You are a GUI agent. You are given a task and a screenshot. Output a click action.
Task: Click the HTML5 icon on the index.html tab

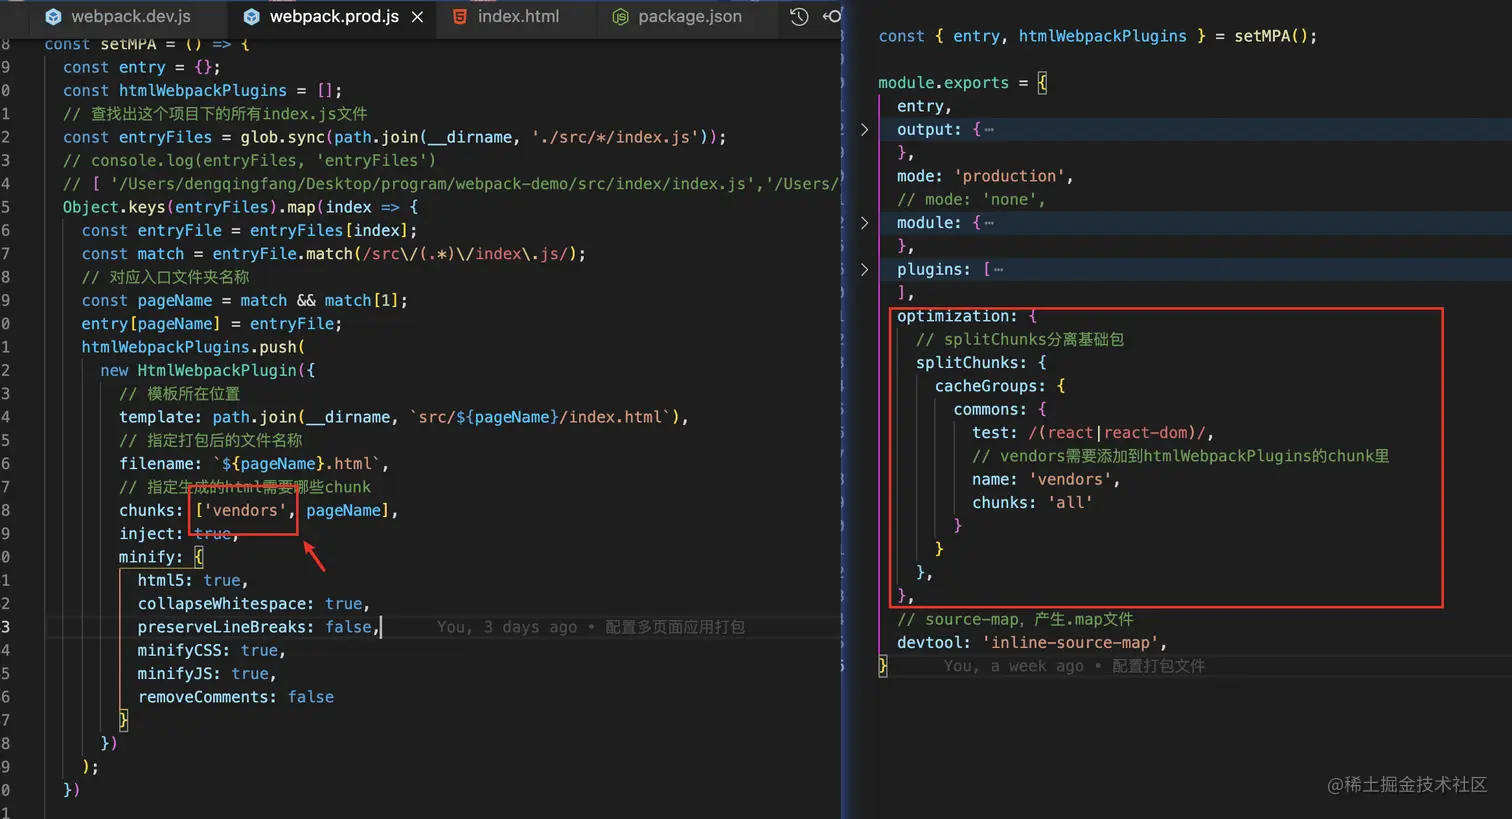(x=460, y=16)
